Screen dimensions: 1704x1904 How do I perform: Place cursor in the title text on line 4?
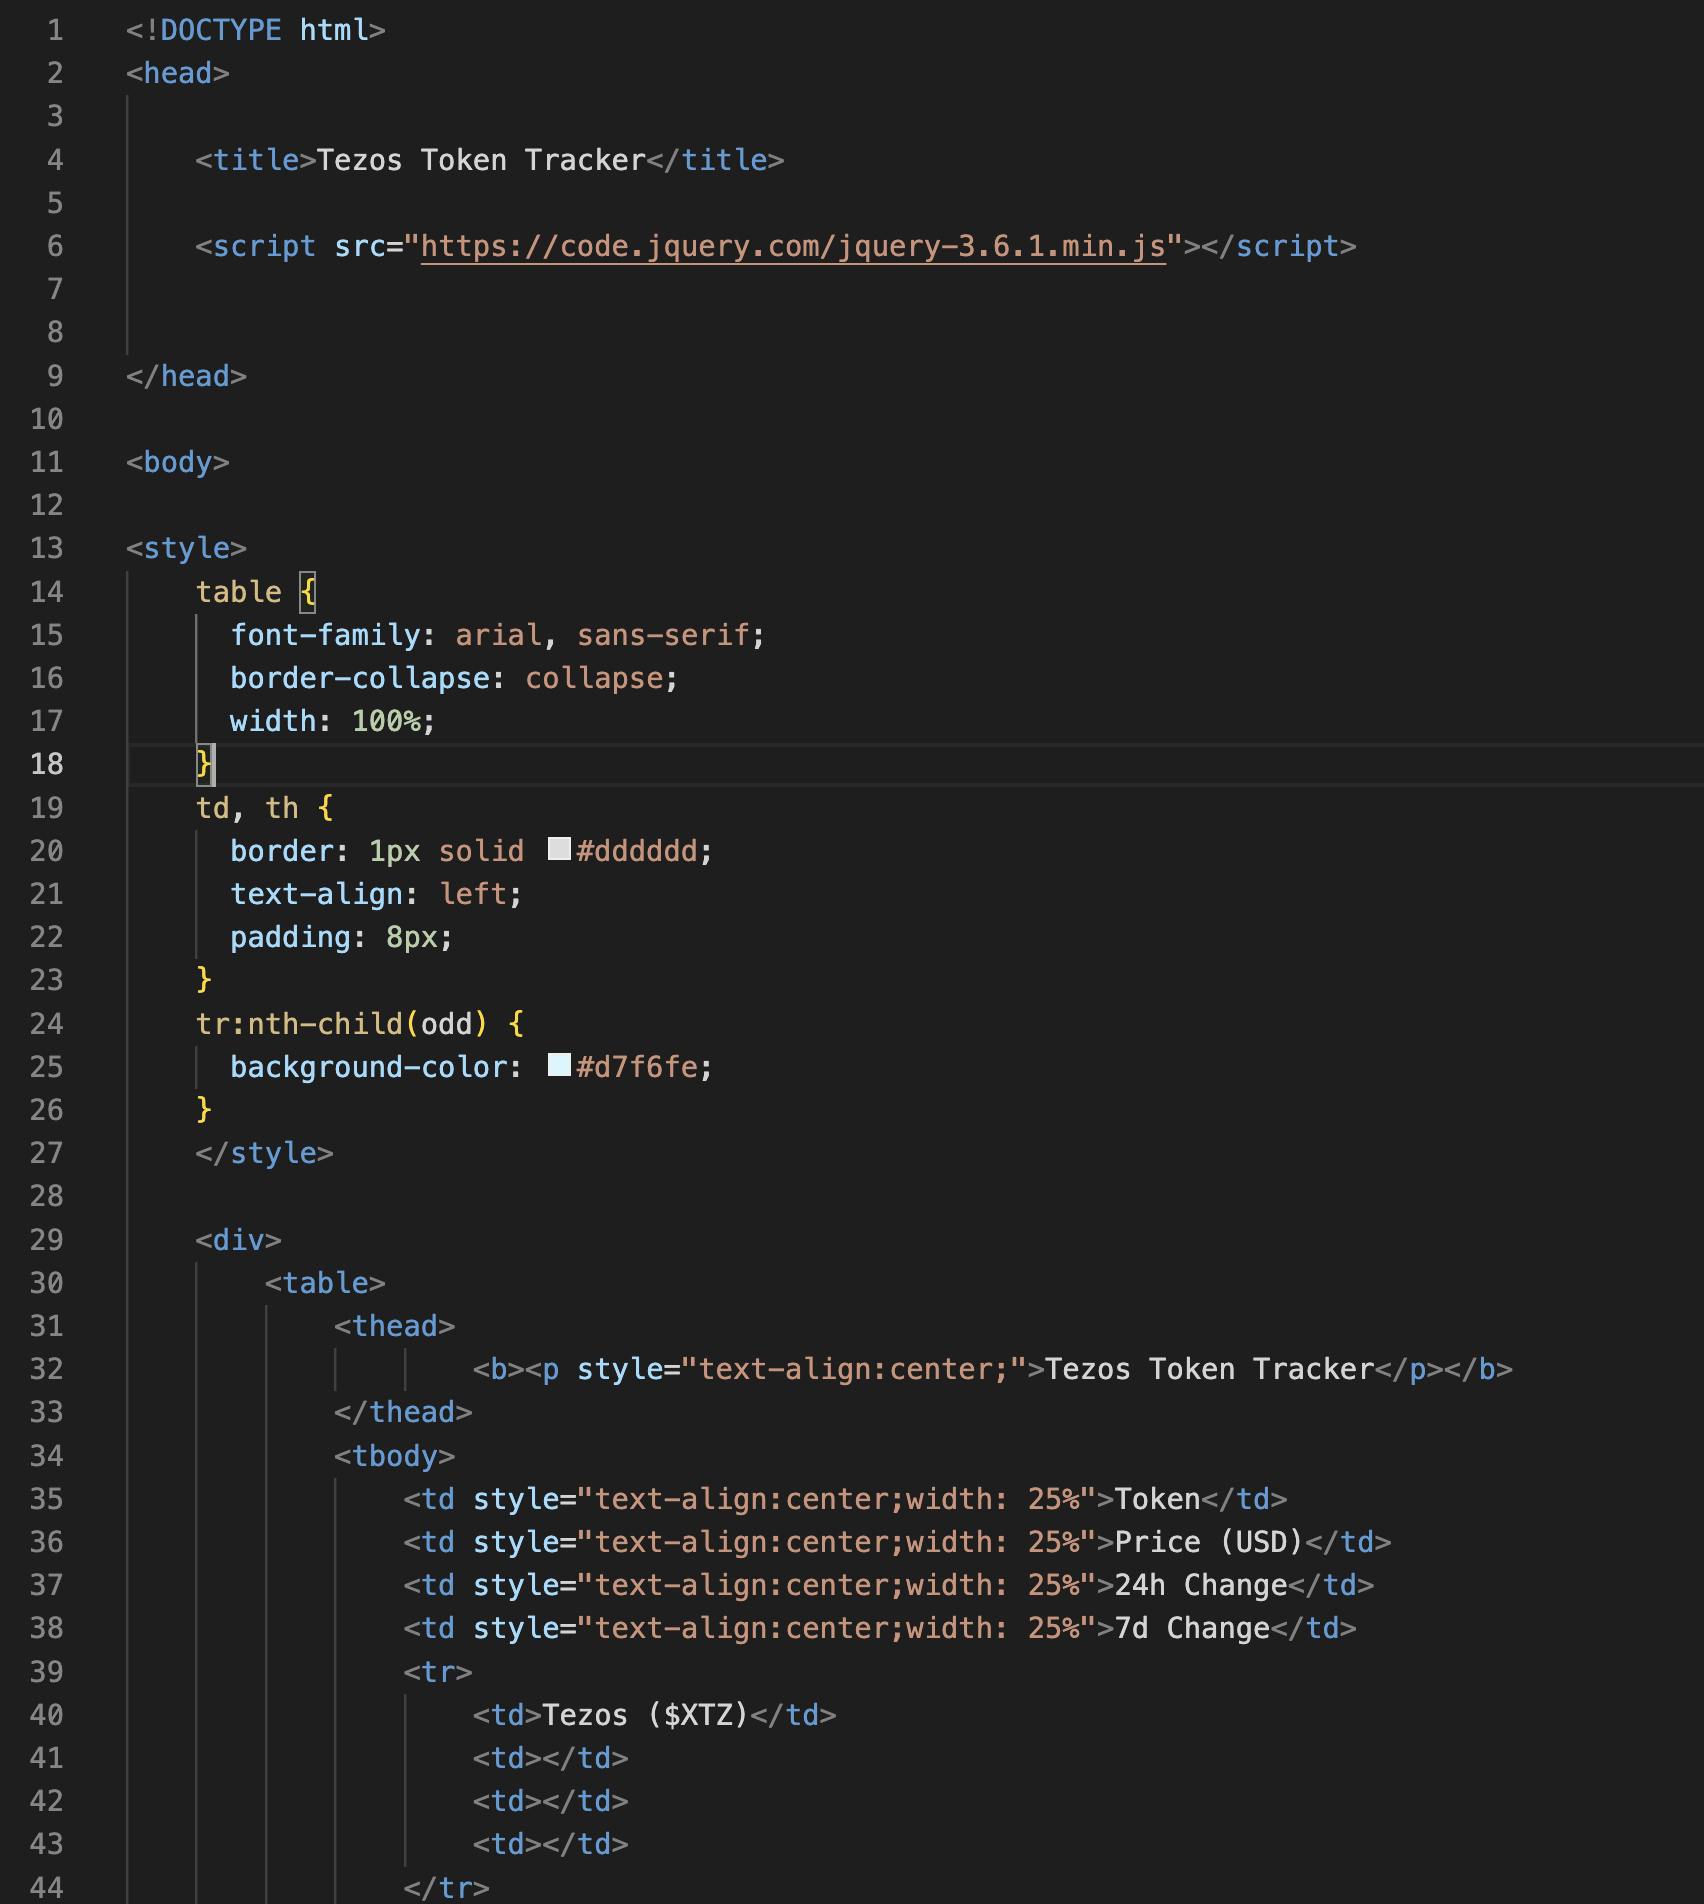[481, 160]
